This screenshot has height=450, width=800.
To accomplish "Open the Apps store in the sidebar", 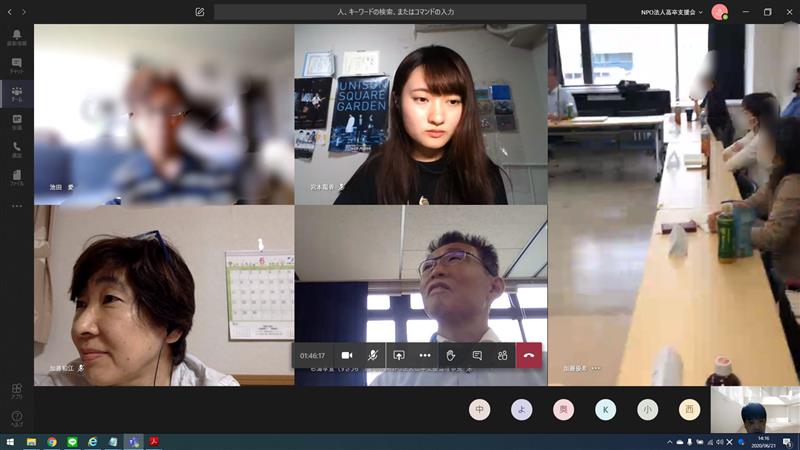I will click(x=16, y=390).
